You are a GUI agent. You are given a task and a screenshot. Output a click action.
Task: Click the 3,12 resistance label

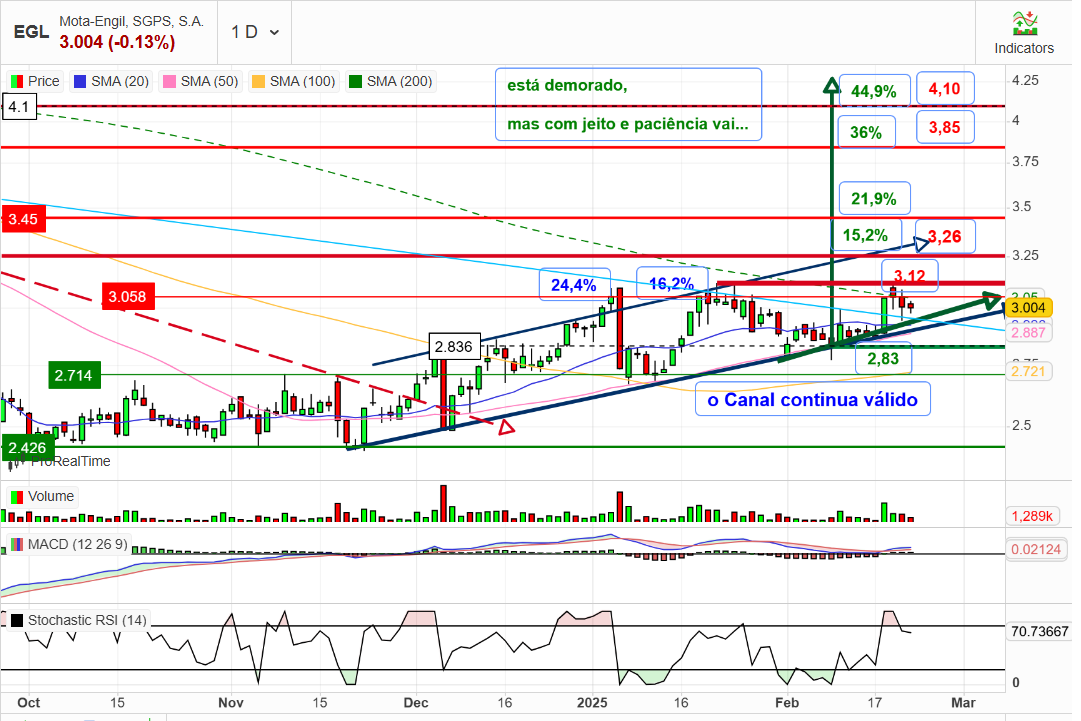(910, 276)
